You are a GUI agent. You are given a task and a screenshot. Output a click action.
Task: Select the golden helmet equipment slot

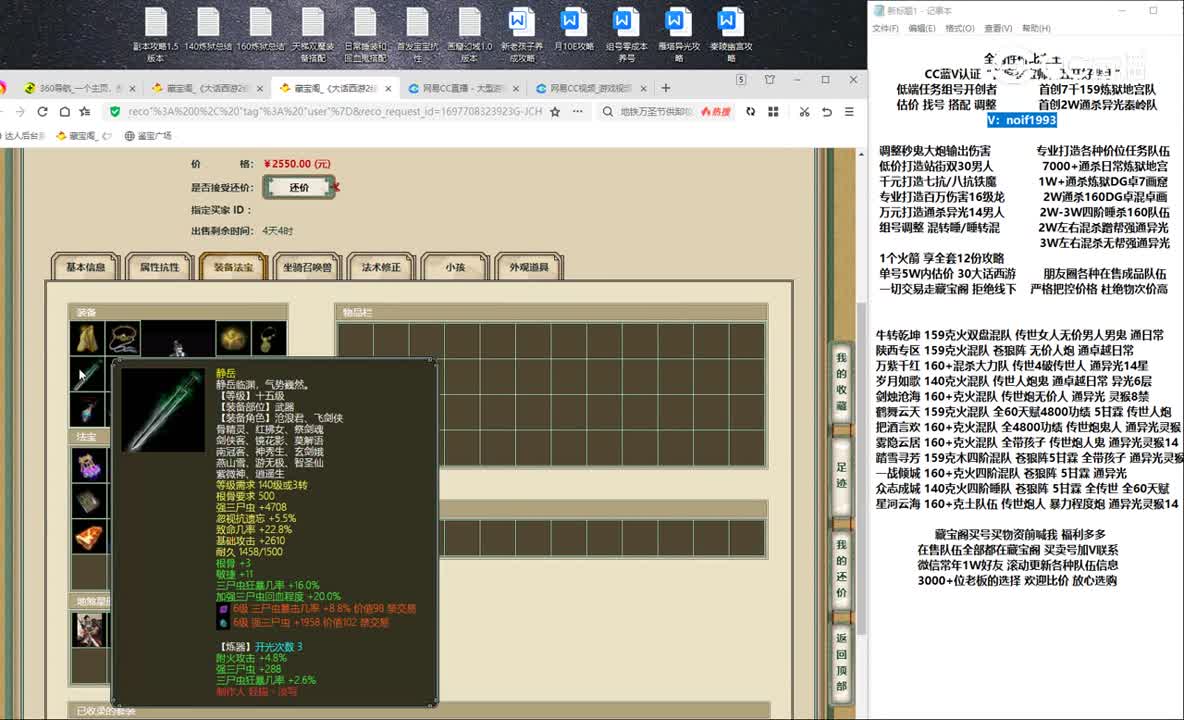tap(233, 338)
